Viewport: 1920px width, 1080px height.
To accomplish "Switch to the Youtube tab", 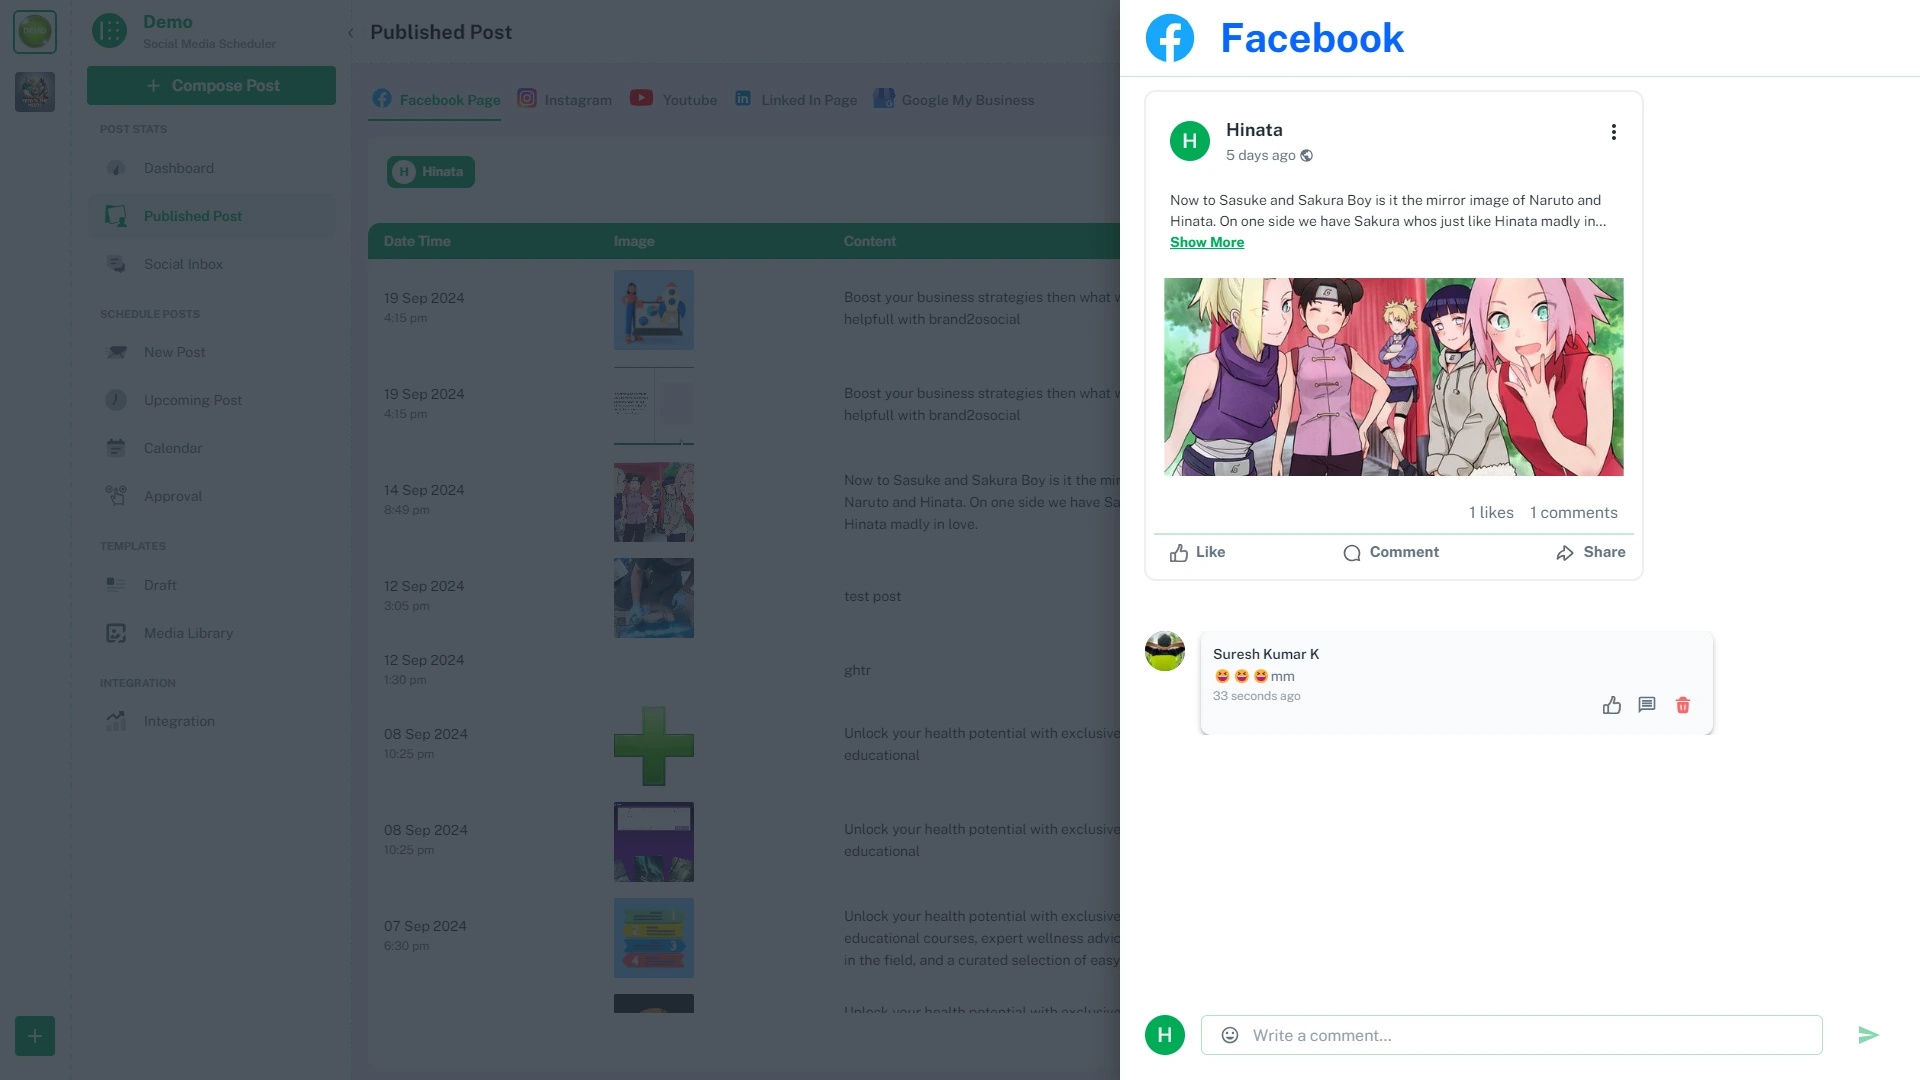I will pos(673,100).
